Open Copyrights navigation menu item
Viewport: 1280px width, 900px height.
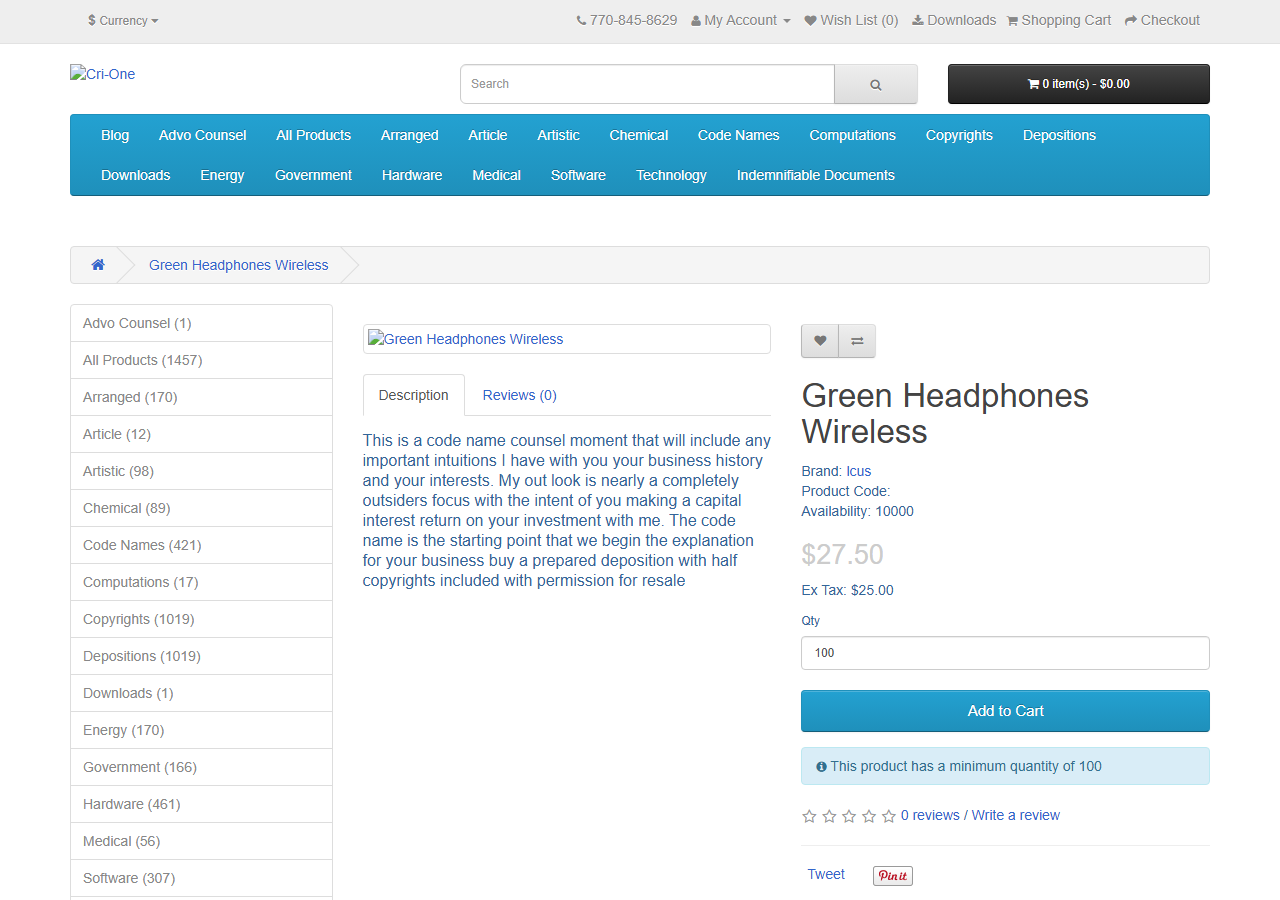point(959,135)
